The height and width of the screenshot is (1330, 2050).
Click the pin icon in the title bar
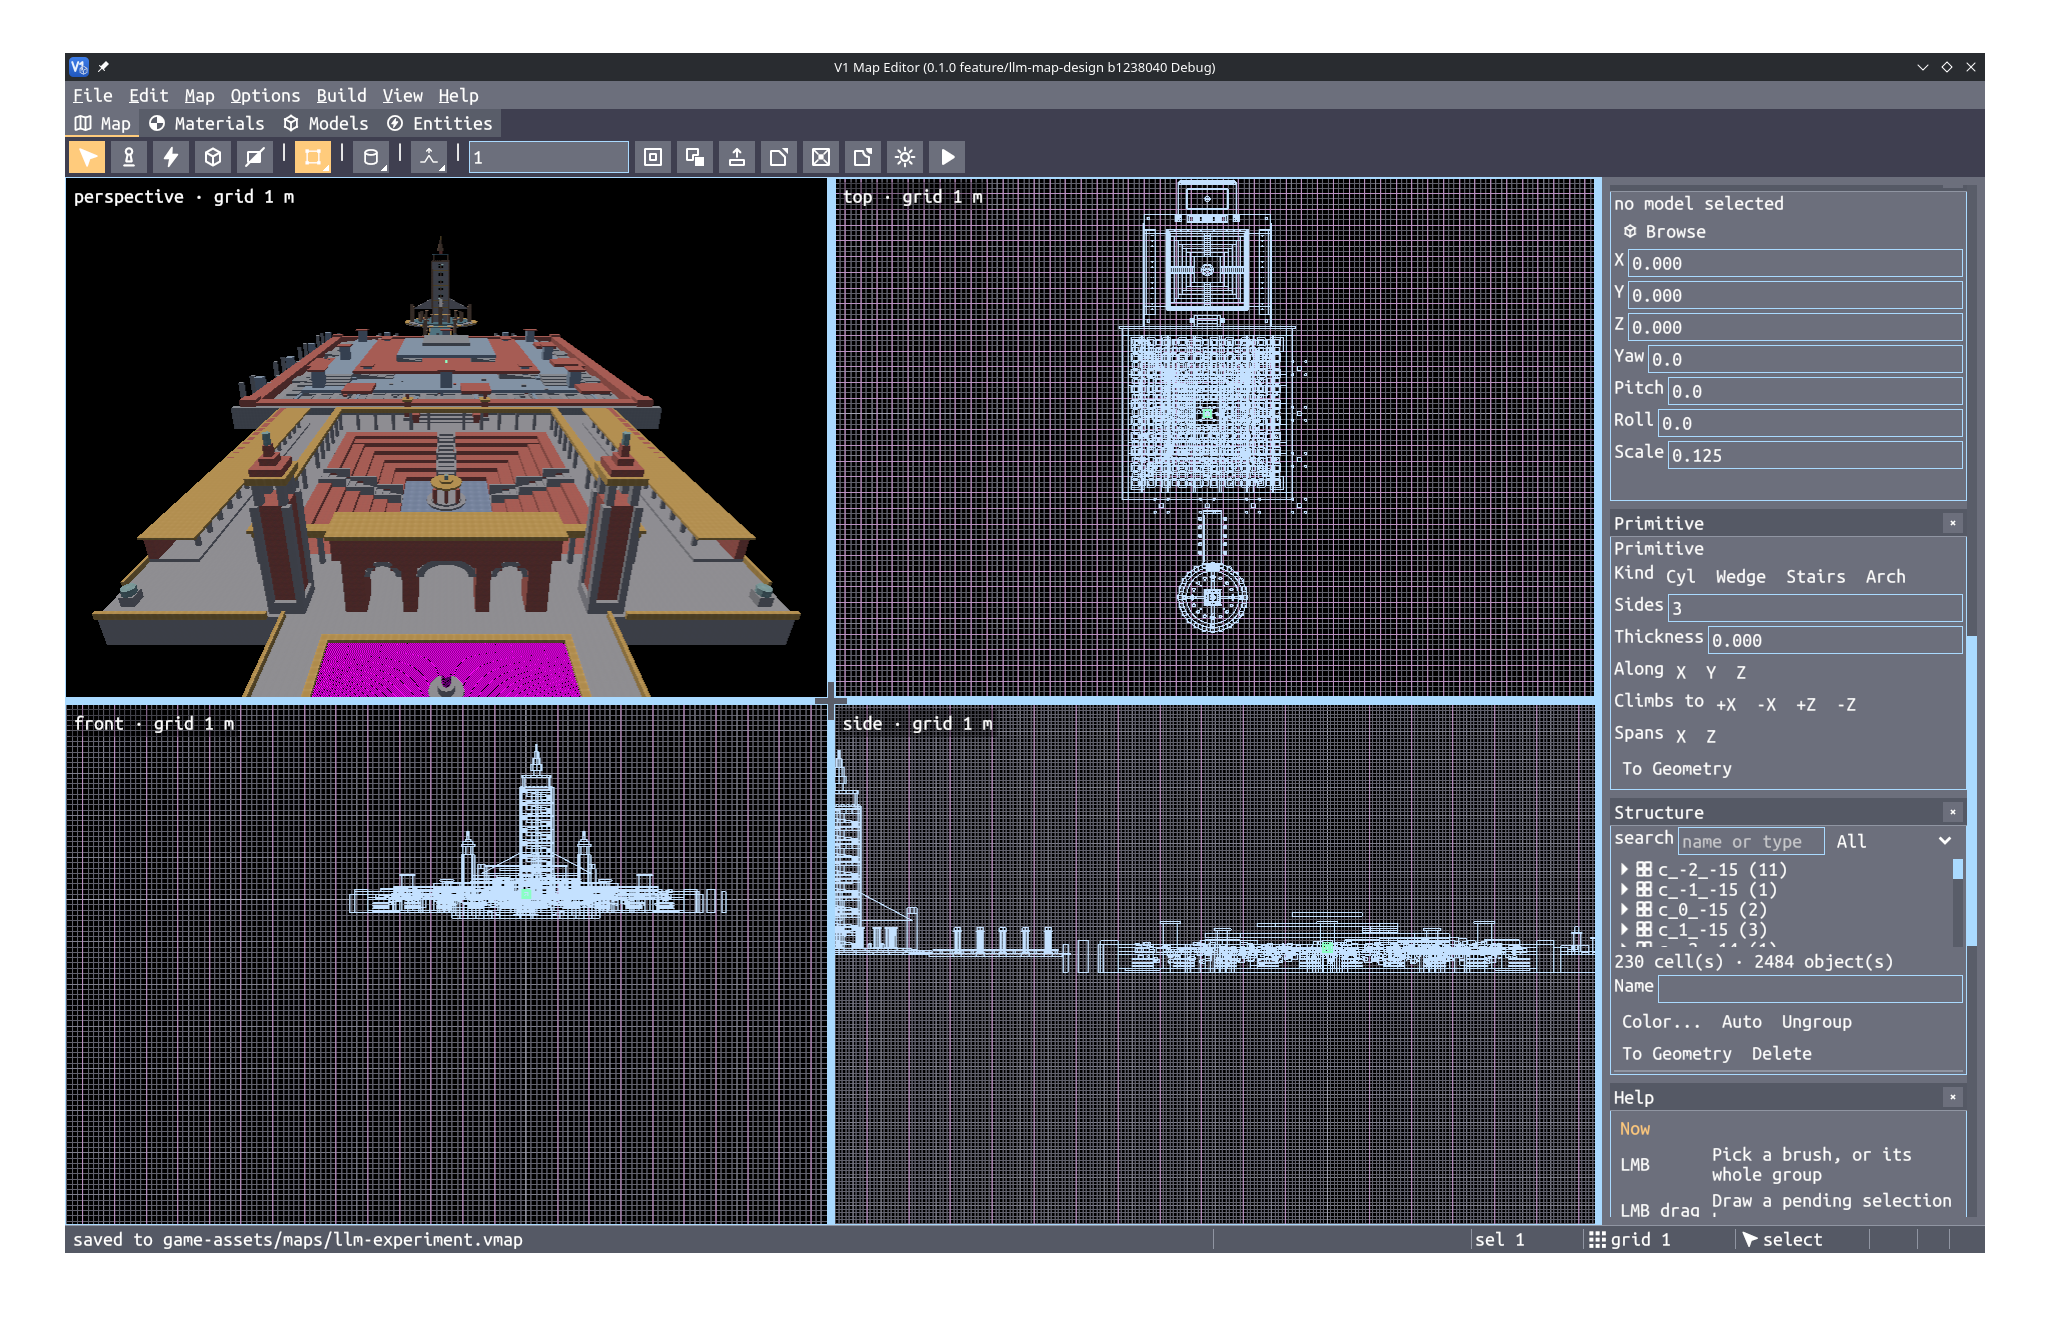[103, 67]
